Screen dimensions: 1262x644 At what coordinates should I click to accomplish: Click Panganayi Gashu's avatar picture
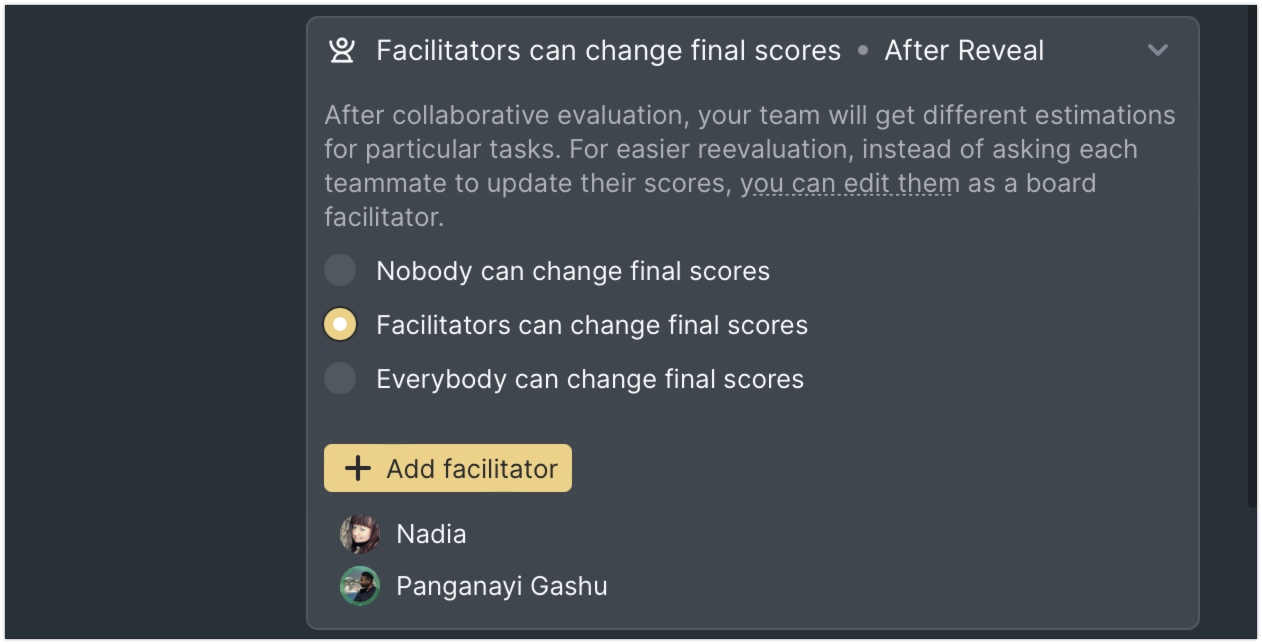pyautogui.click(x=360, y=586)
